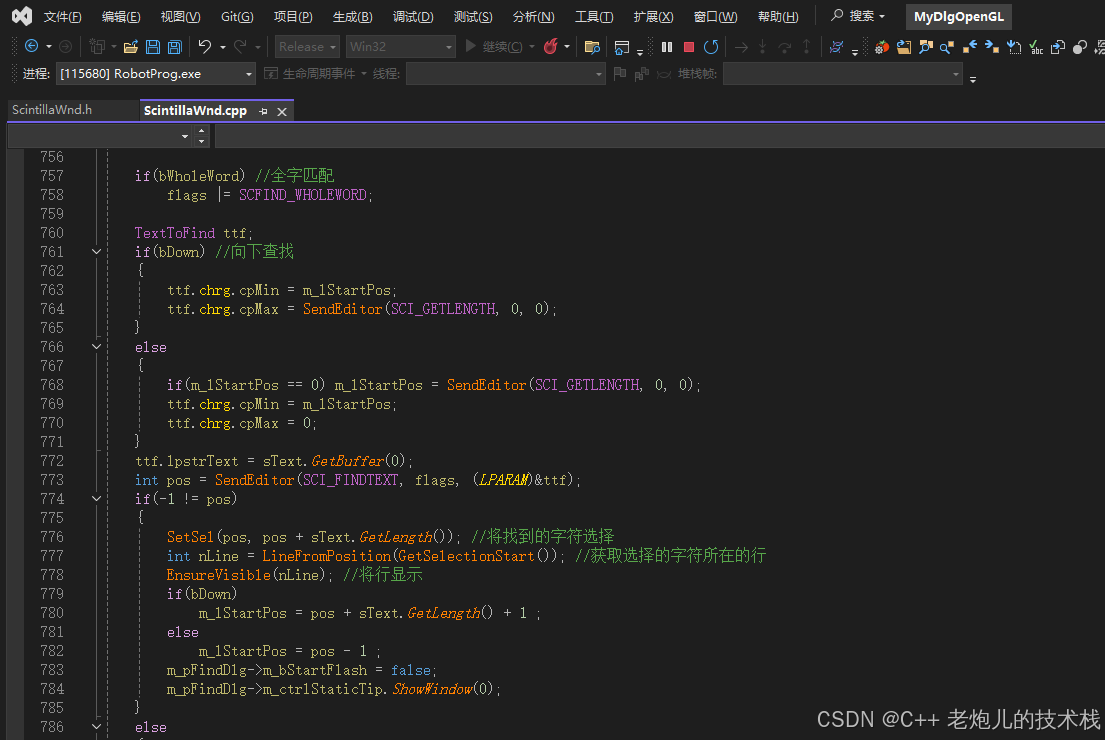Click the new project items icon
This screenshot has height=740, width=1105.
click(x=96, y=47)
